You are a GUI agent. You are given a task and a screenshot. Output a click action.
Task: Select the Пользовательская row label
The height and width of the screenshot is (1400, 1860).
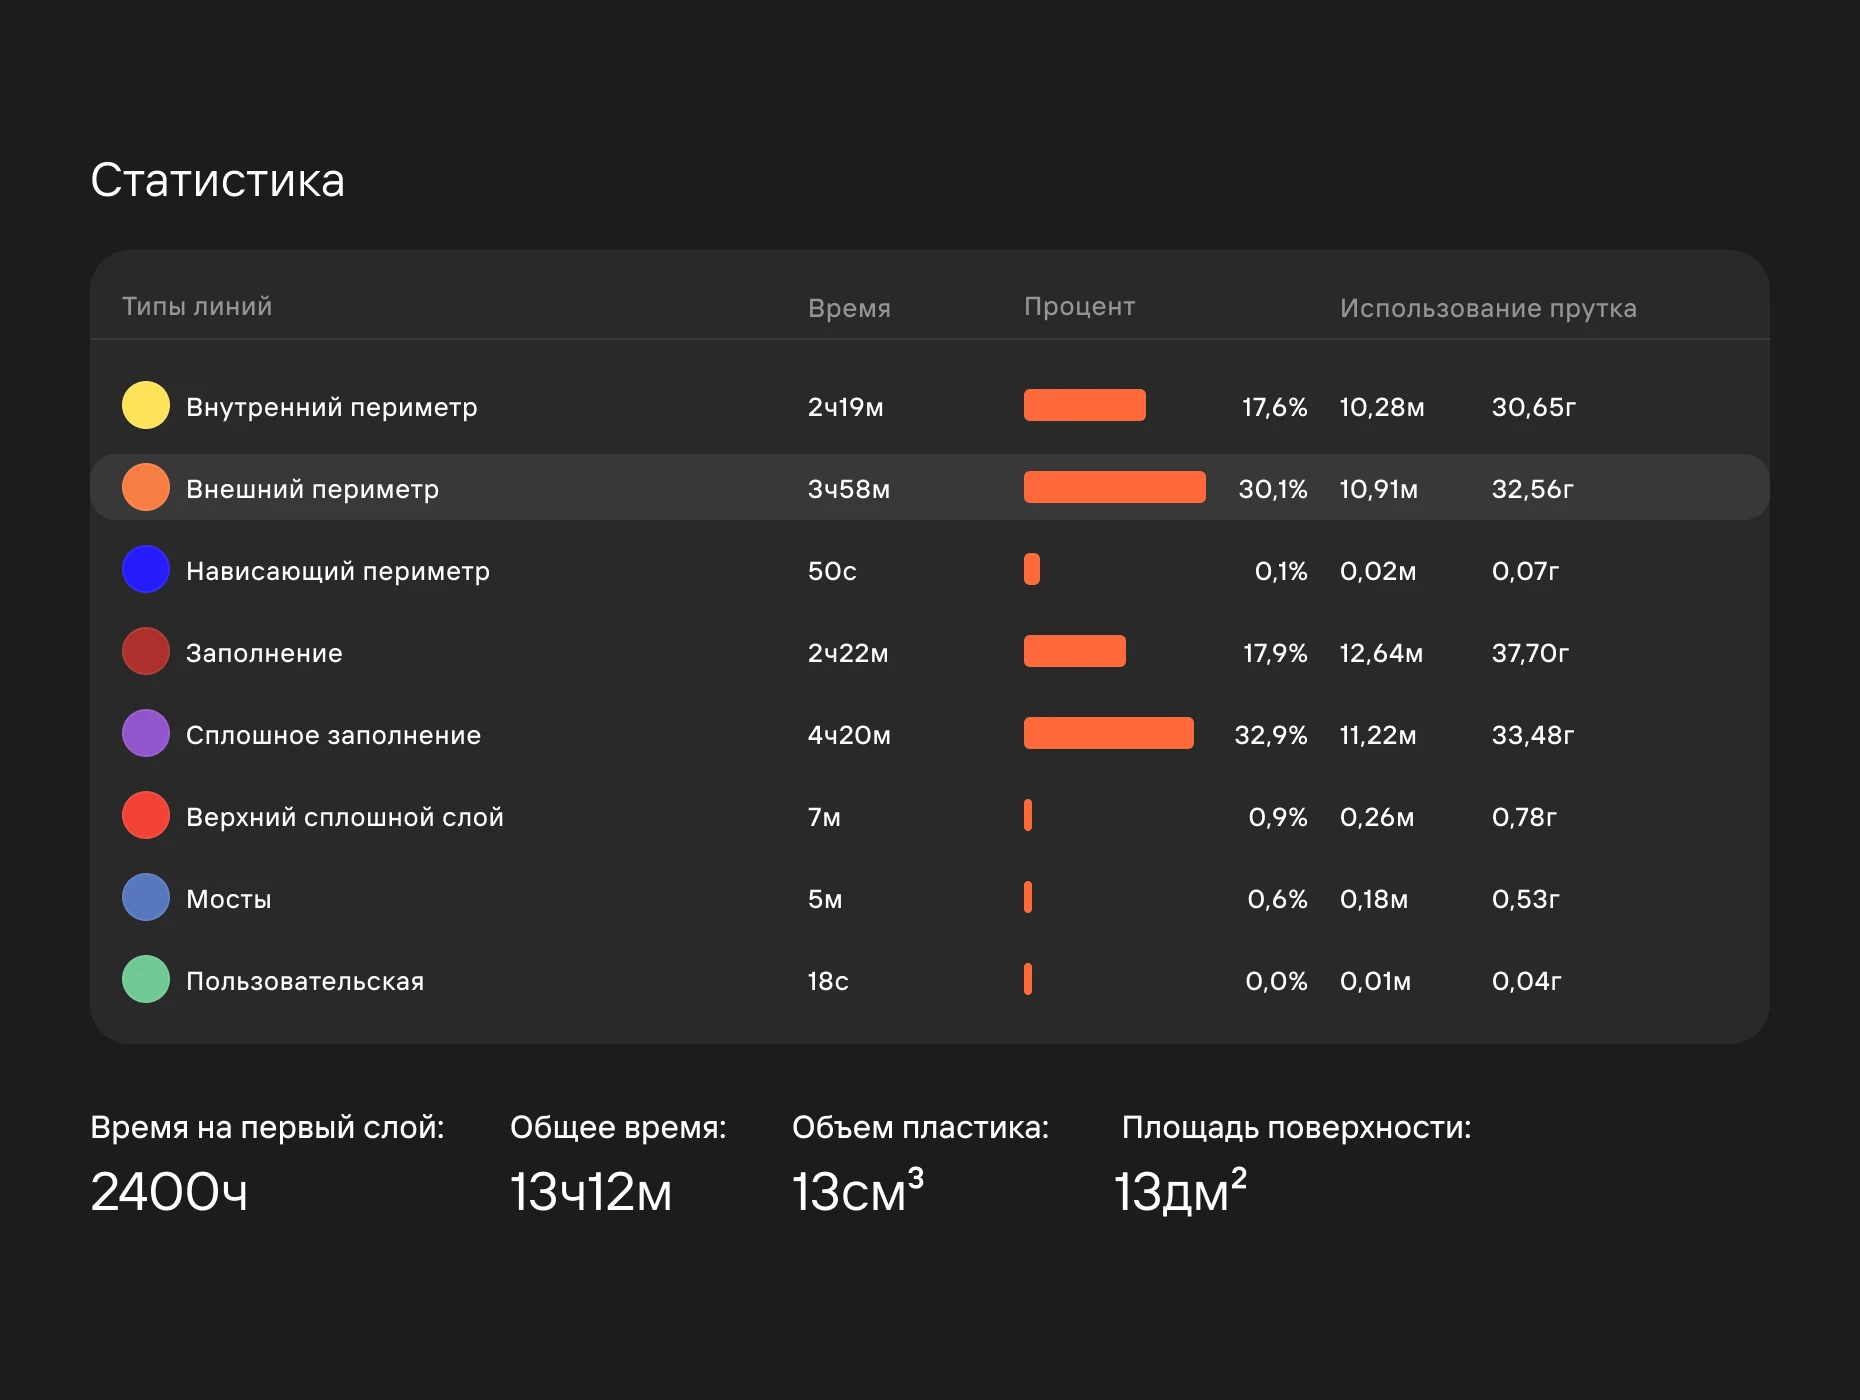(x=305, y=981)
